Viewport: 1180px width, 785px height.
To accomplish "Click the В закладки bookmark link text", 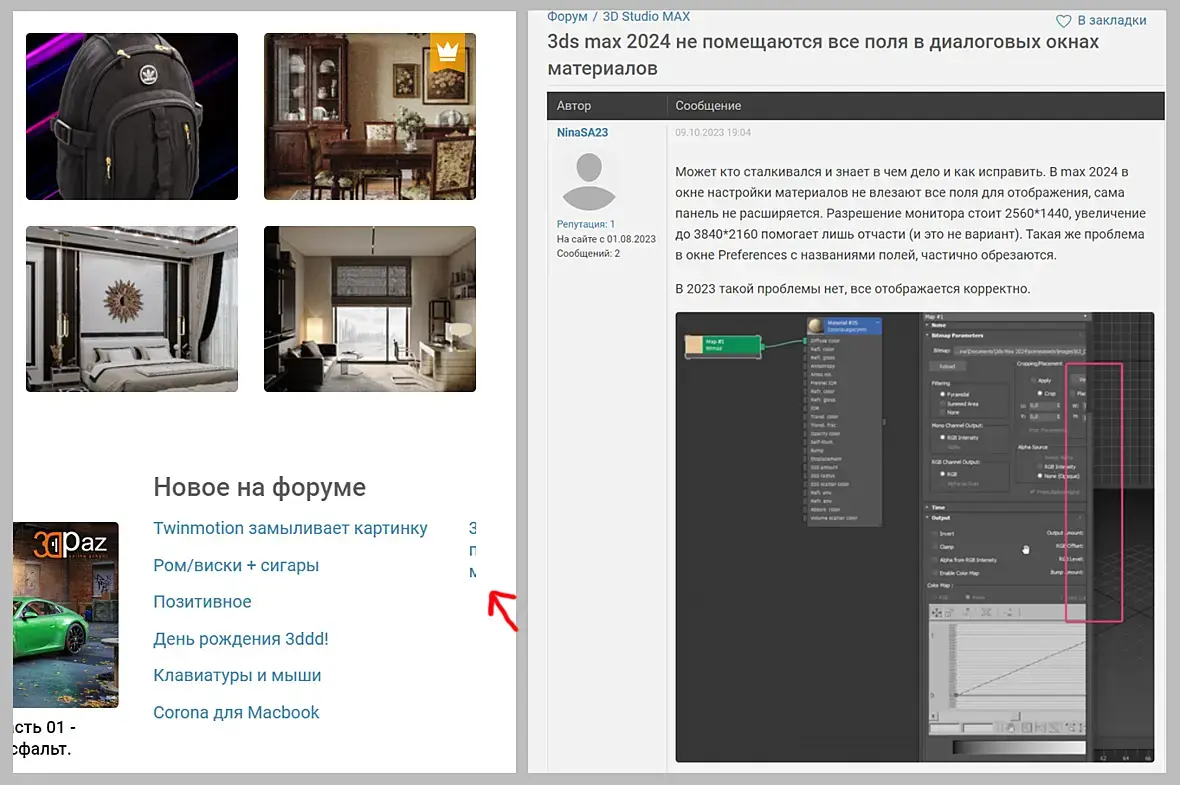I will pos(1112,20).
